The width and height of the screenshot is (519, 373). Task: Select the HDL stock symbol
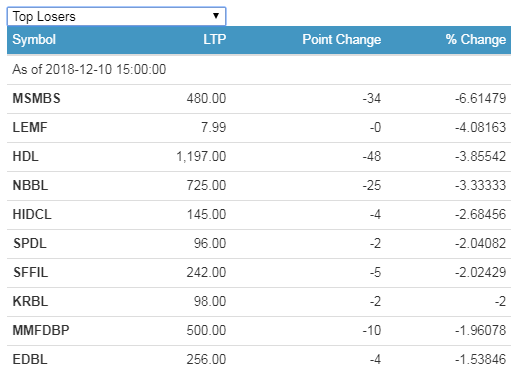(x=26, y=156)
